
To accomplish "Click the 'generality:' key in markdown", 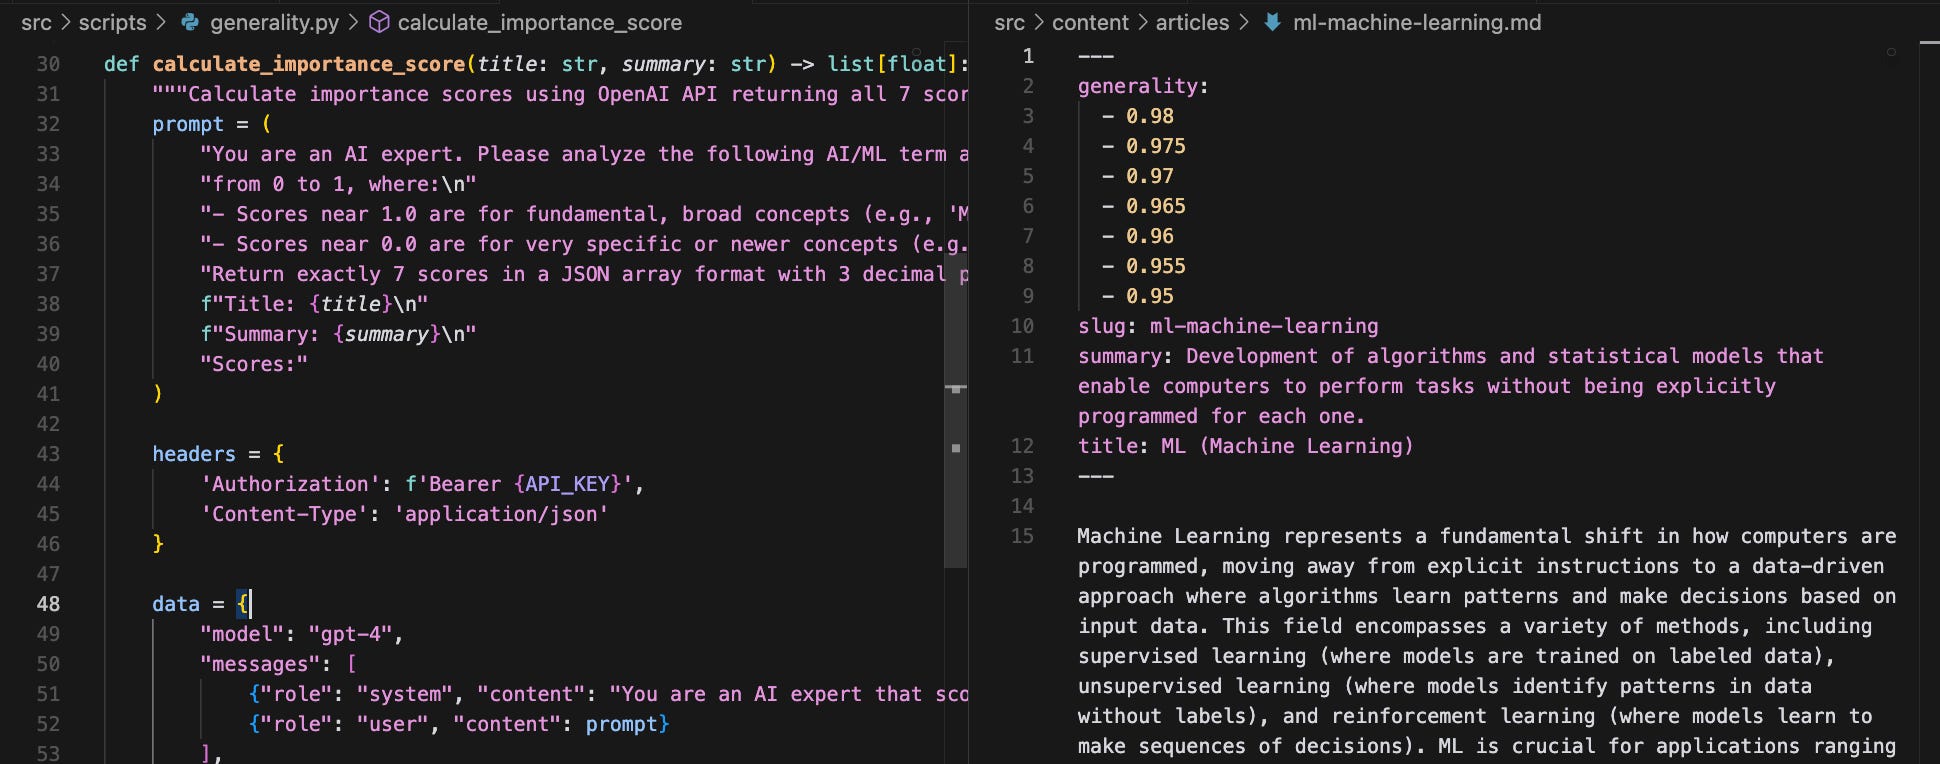I will [x=1143, y=86].
